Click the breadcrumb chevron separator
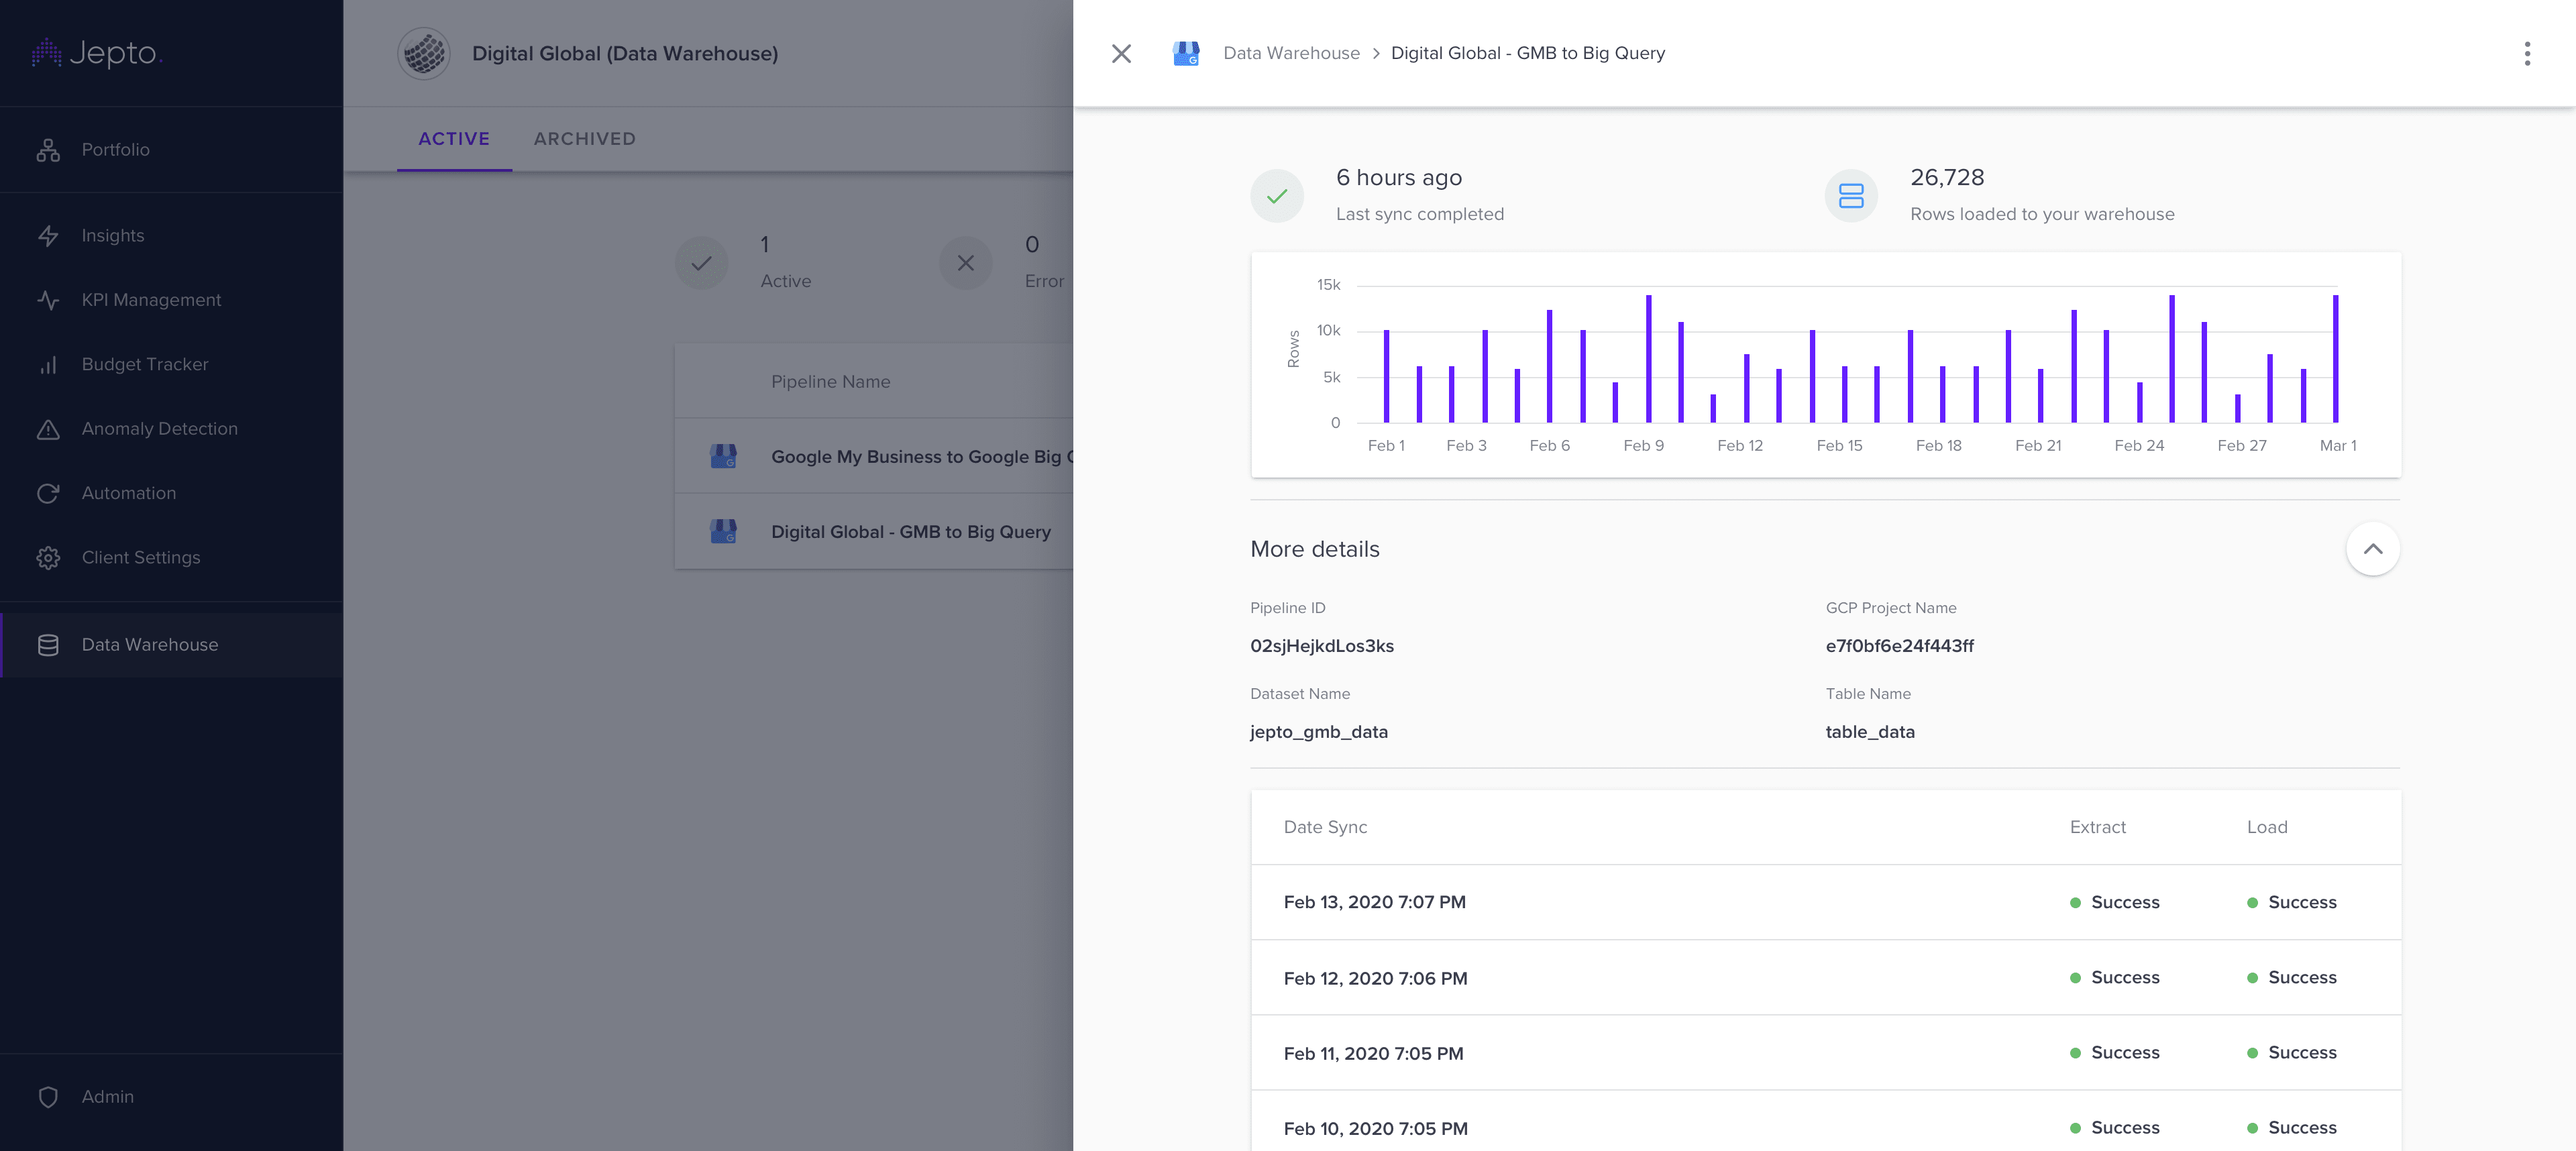 click(1376, 53)
